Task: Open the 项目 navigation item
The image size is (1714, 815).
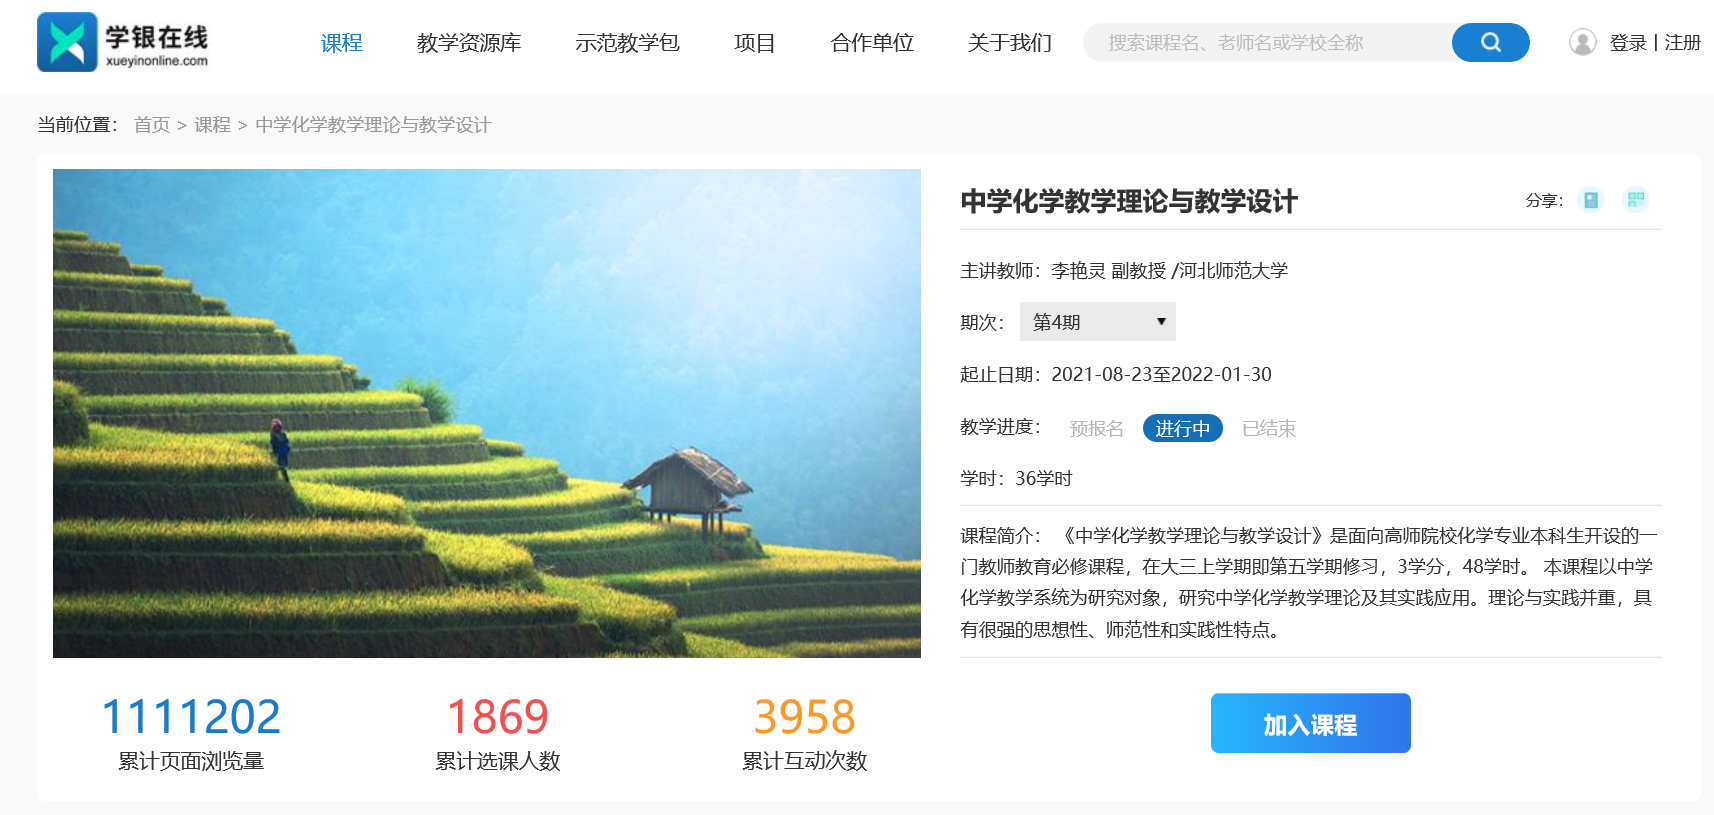Action: point(754,43)
